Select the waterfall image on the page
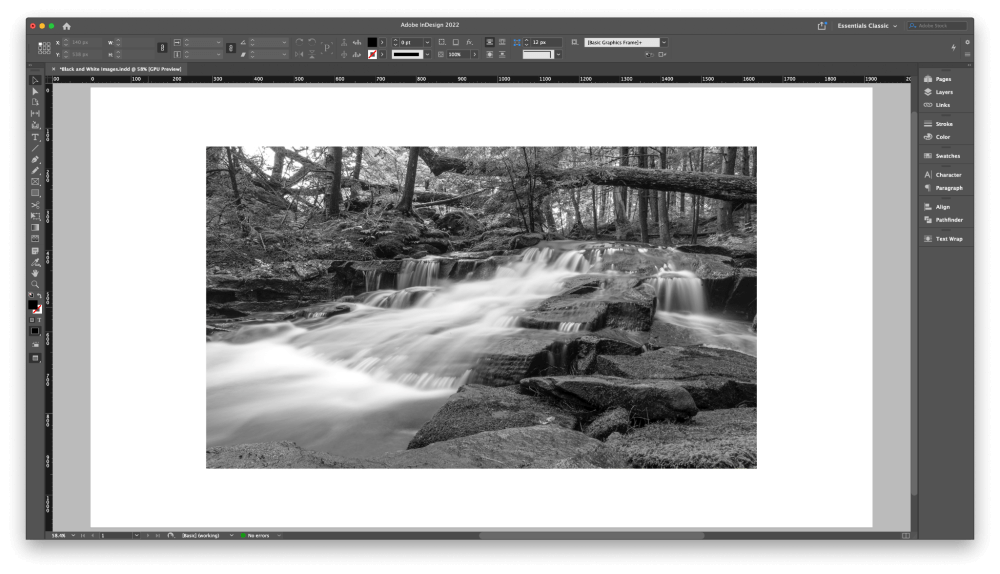 point(481,307)
